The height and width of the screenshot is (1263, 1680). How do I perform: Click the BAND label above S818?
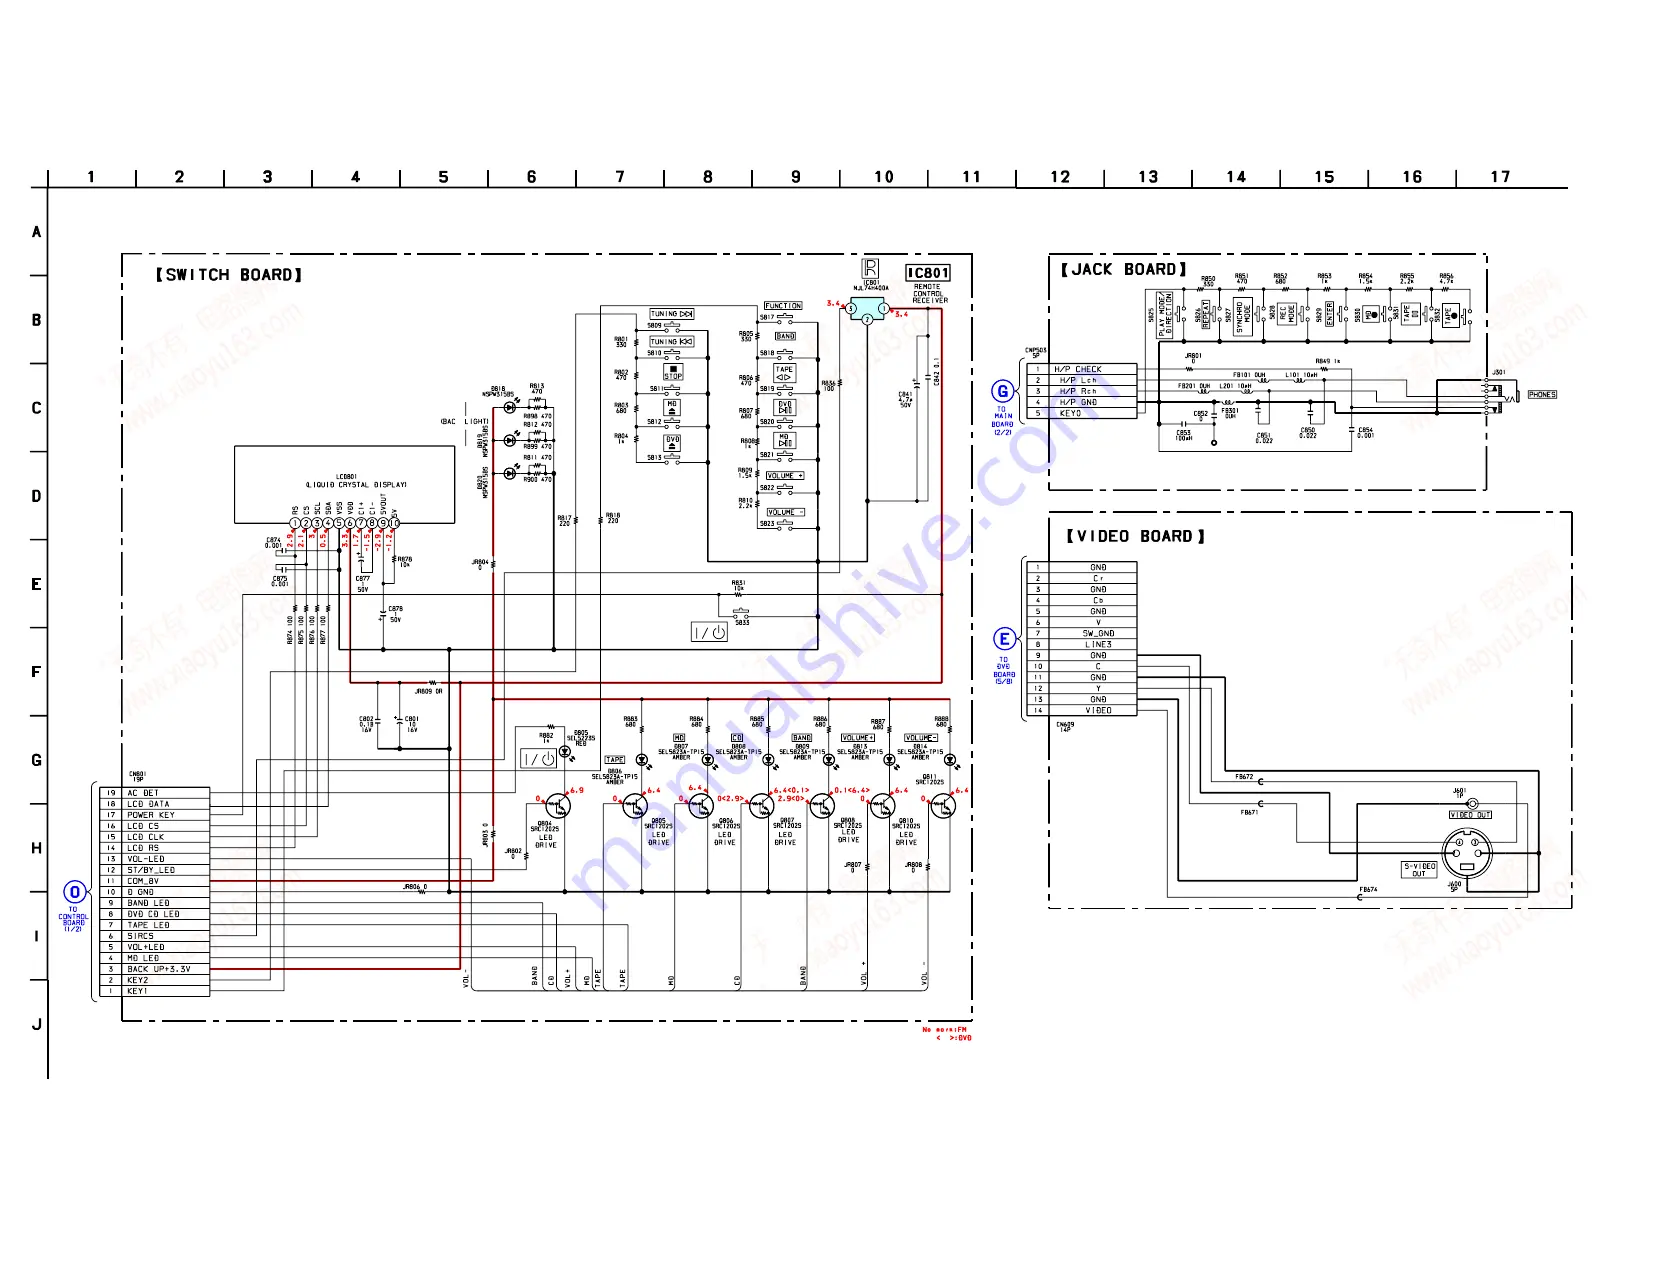pos(786,336)
